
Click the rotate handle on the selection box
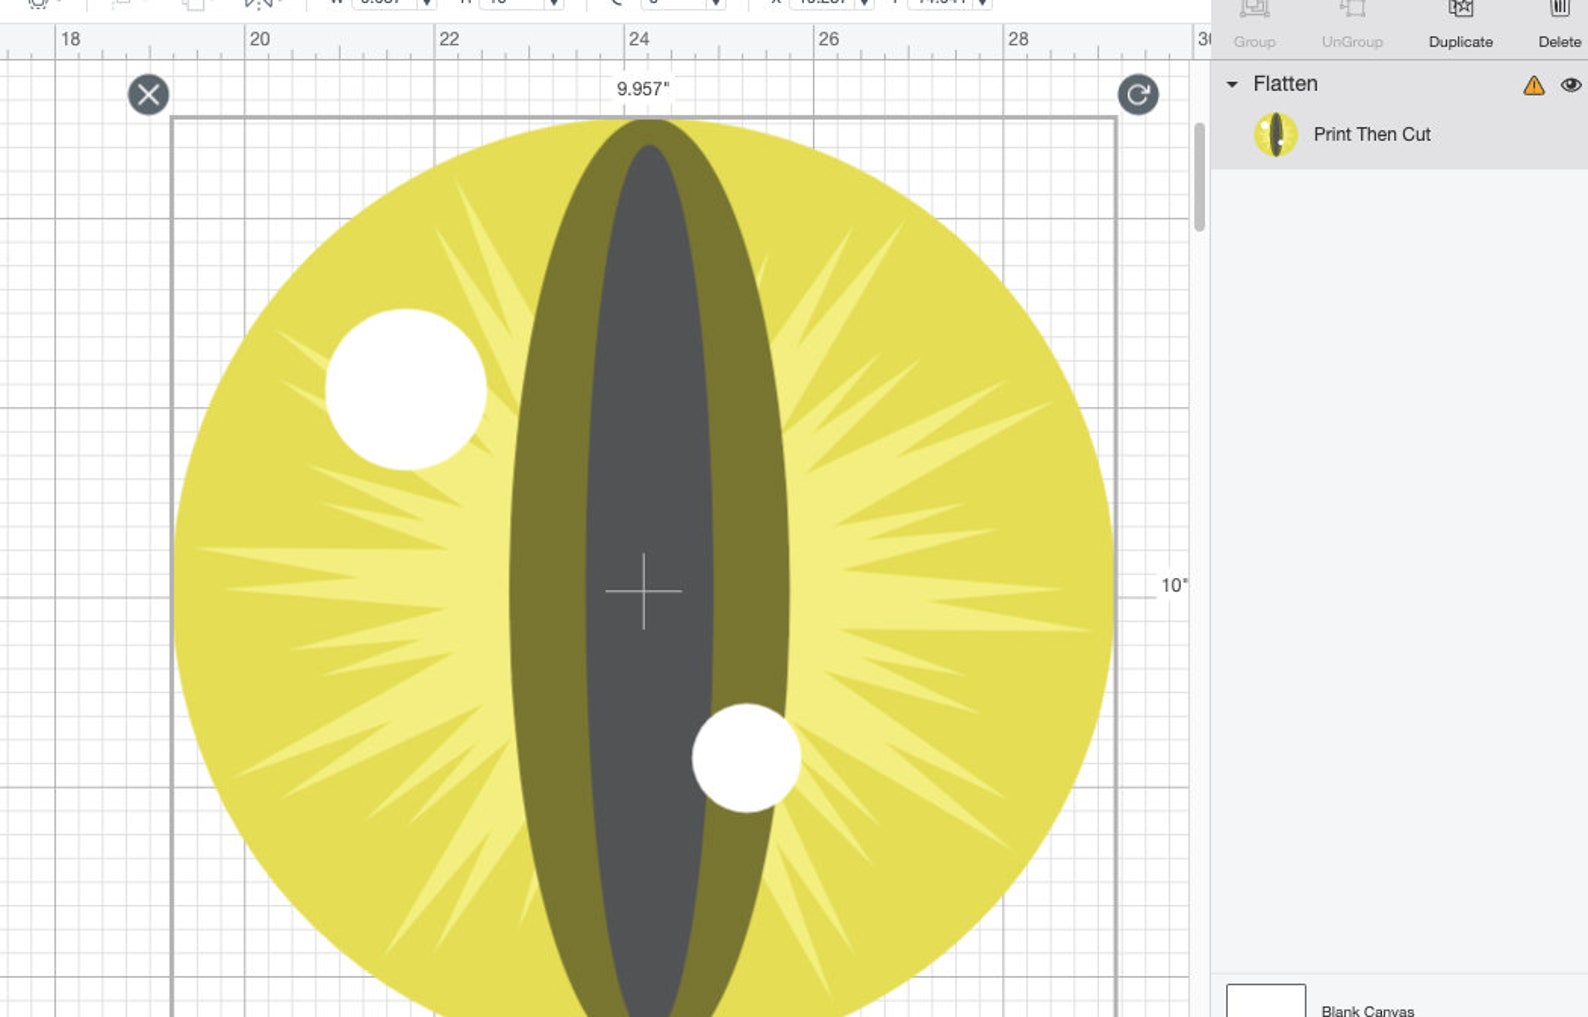point(1138,95)
